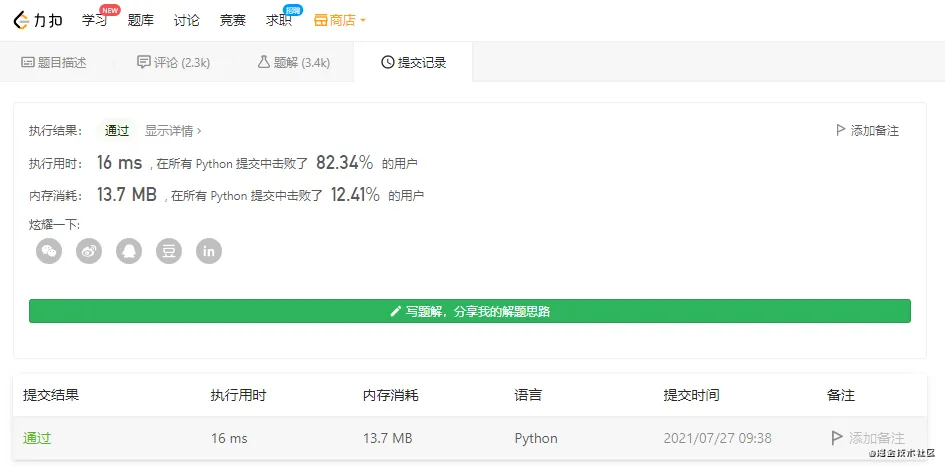Click the 备注 column header

click(841, 395)
